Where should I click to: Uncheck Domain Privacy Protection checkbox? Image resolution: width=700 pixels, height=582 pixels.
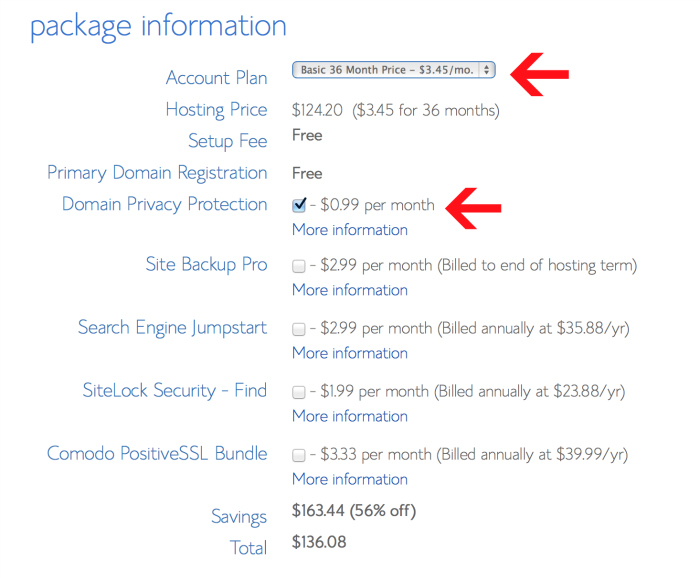click(x=299, y=205)
